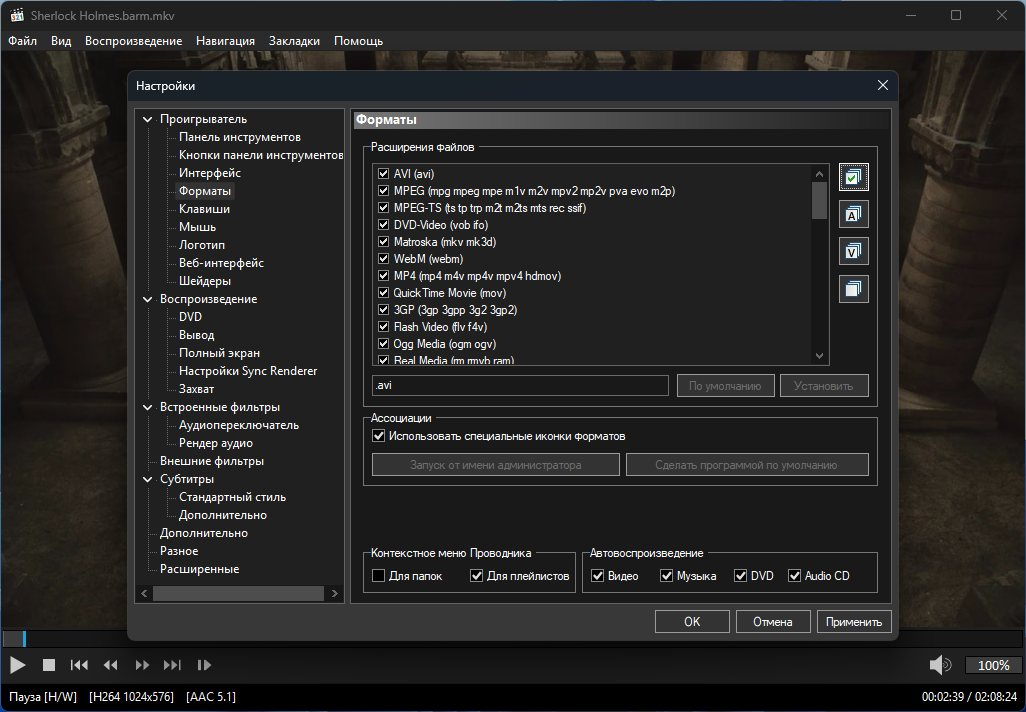Image resolution: width=1026 pixels, height=712 pixels.
Task: Open the 'Закладки' menu
Action: pyautogui.click(x=294, y=41)
